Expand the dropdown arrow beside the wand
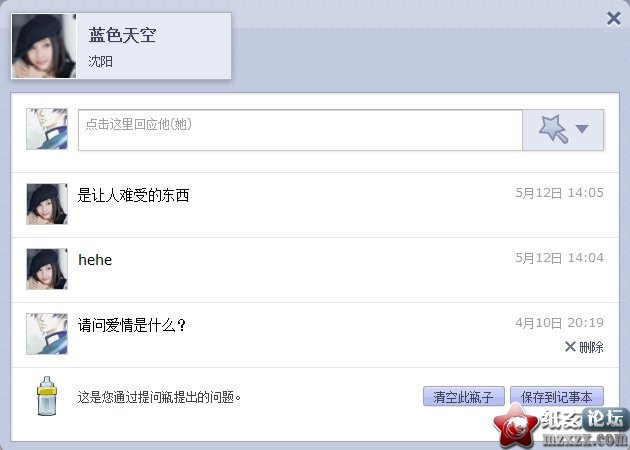 point(582,129)
